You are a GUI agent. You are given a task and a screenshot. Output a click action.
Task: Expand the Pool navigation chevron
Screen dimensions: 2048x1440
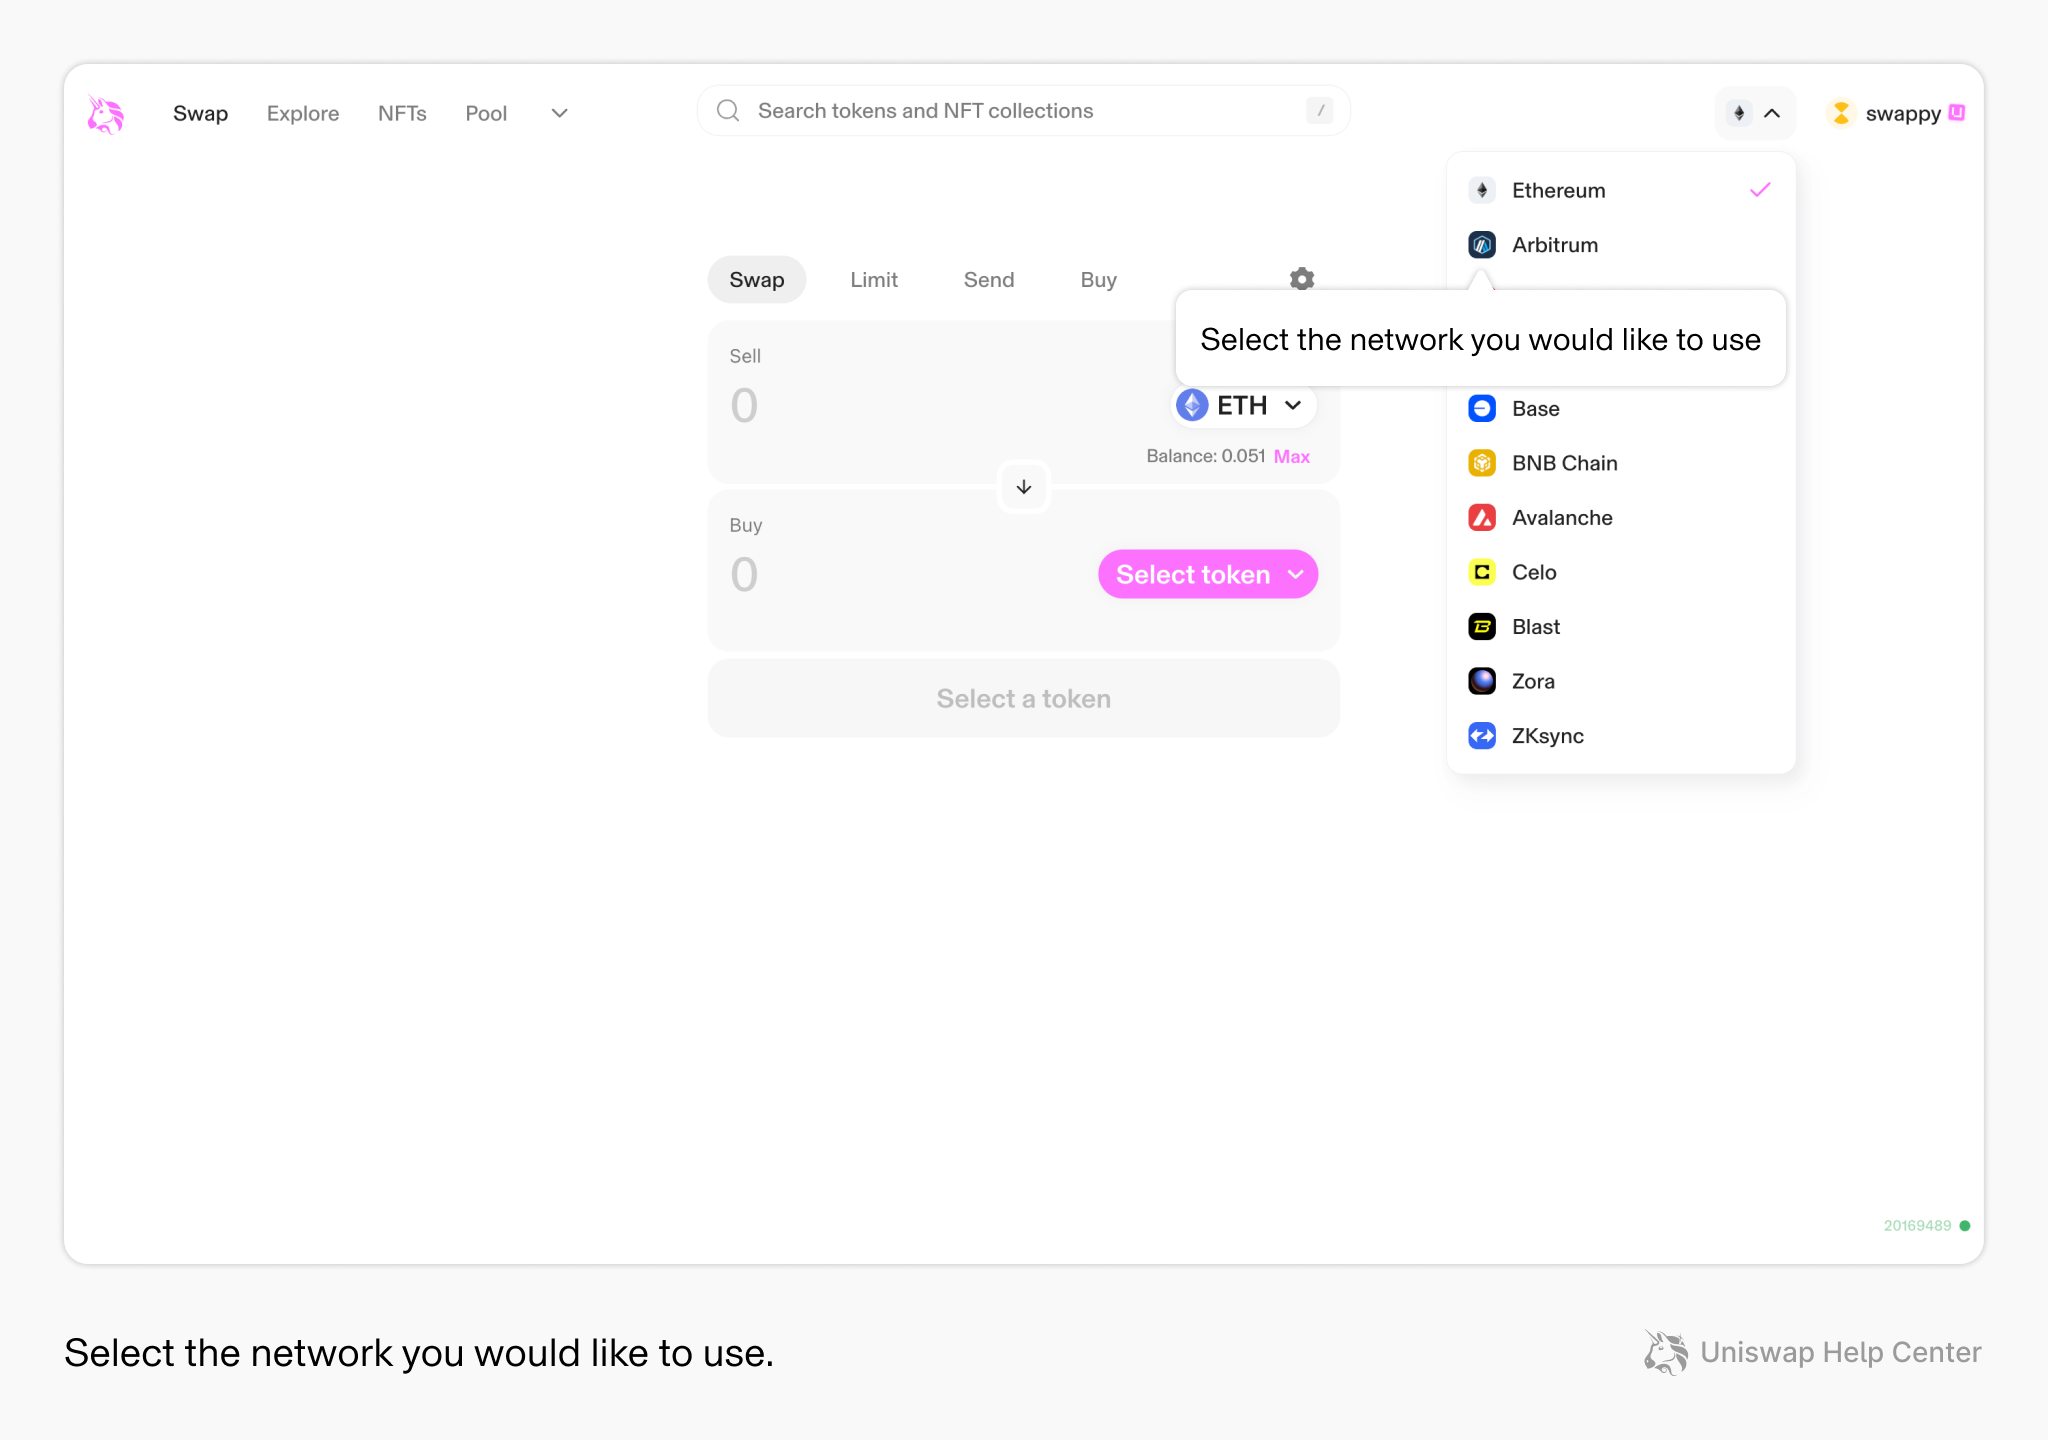tap(559, 113)
